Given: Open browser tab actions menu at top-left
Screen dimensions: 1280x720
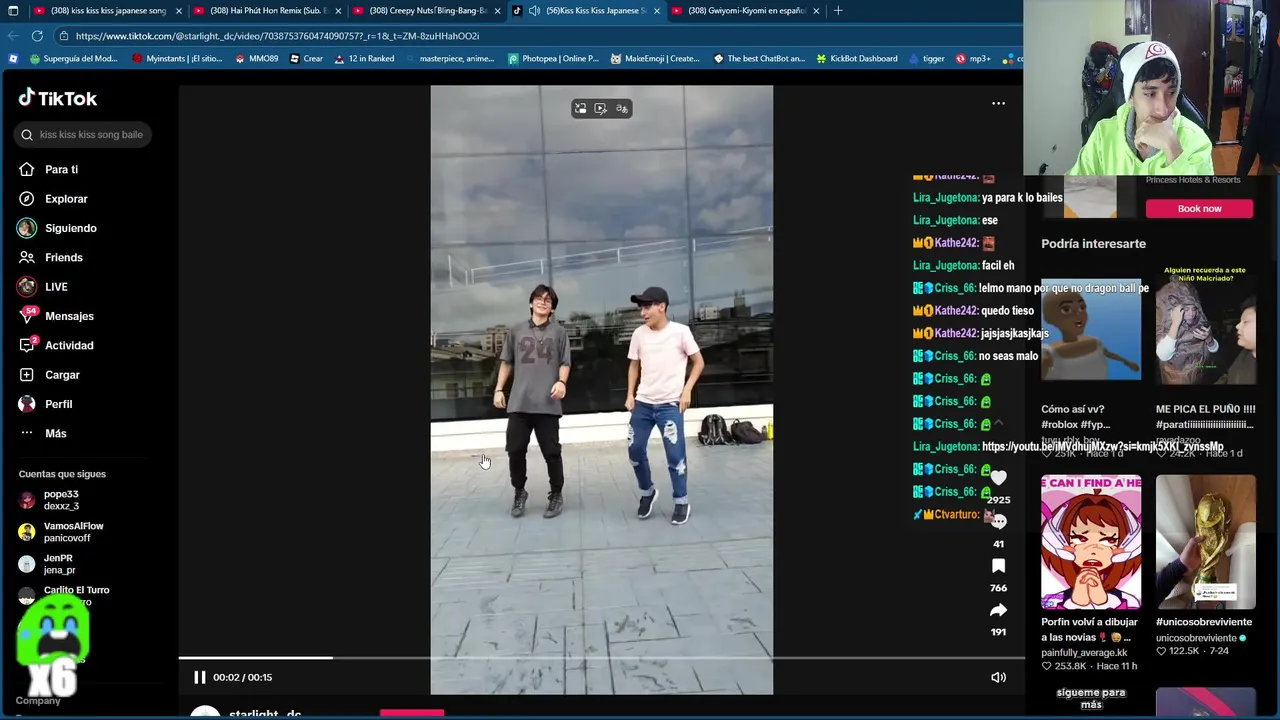Looking at the screenshot, I should [13, 11].
